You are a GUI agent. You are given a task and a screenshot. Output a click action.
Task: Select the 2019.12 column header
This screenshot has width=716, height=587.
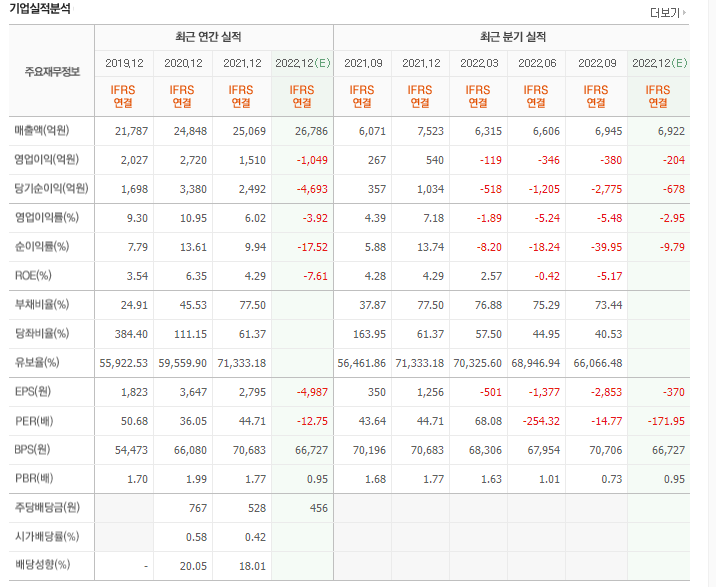pos(124,63)
